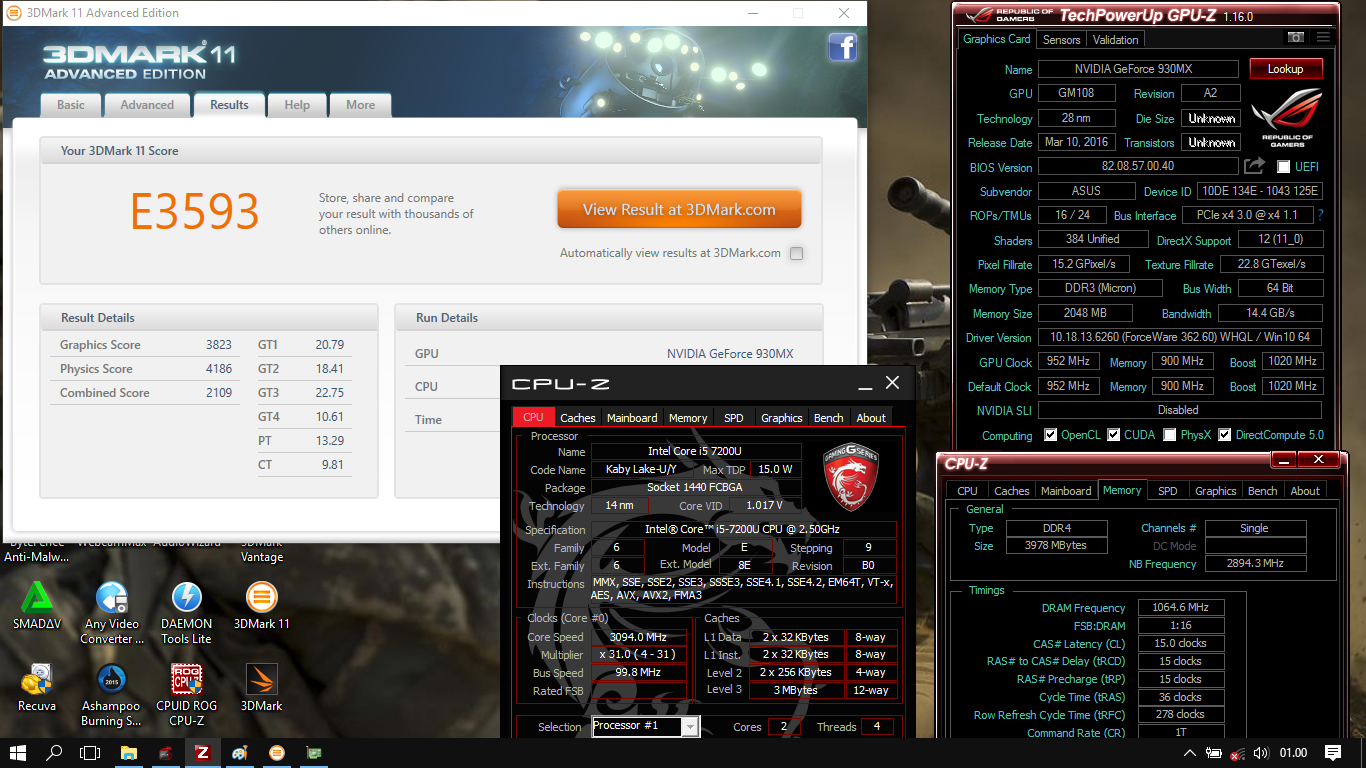Viewport: 1366px width, 768px height.
Task: Open the SMADAV desktop icon
Action: [37, 607]
